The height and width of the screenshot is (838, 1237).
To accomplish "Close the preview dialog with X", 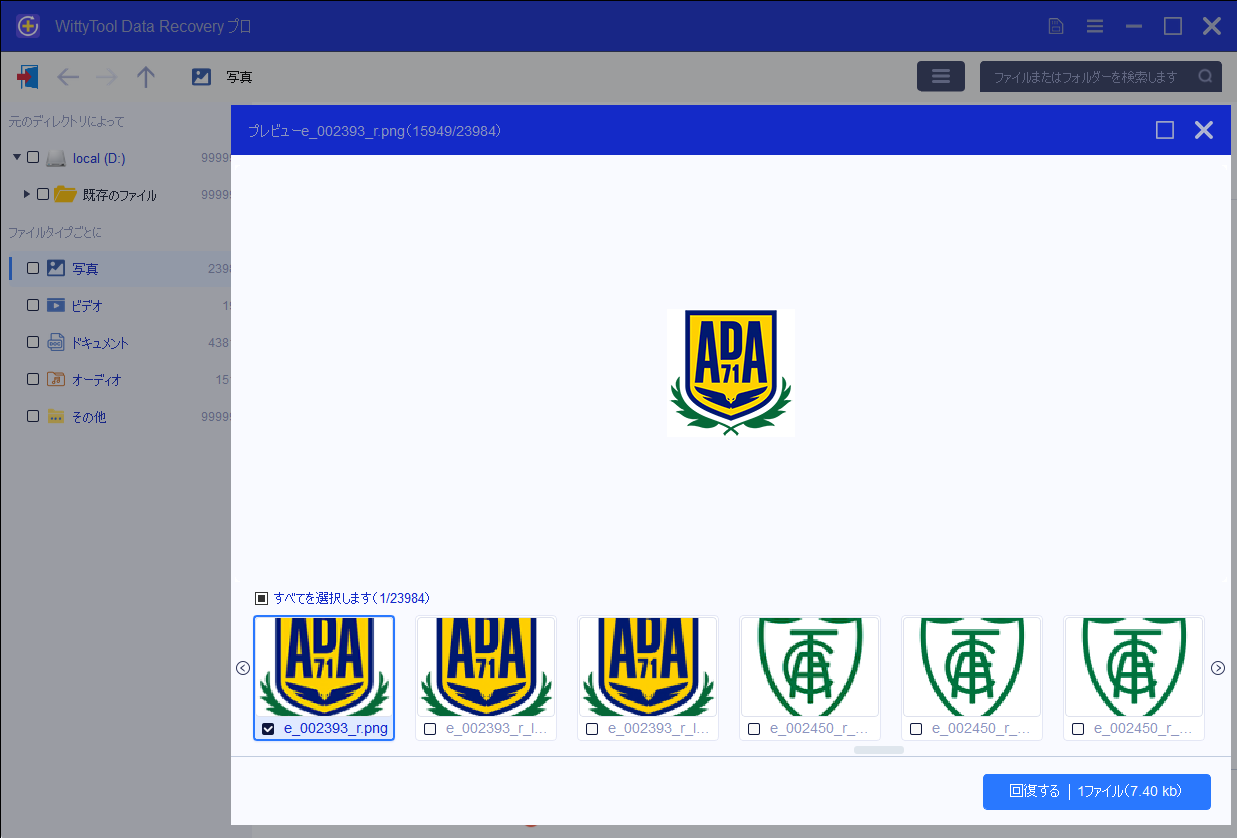I will pos(1204,130).
